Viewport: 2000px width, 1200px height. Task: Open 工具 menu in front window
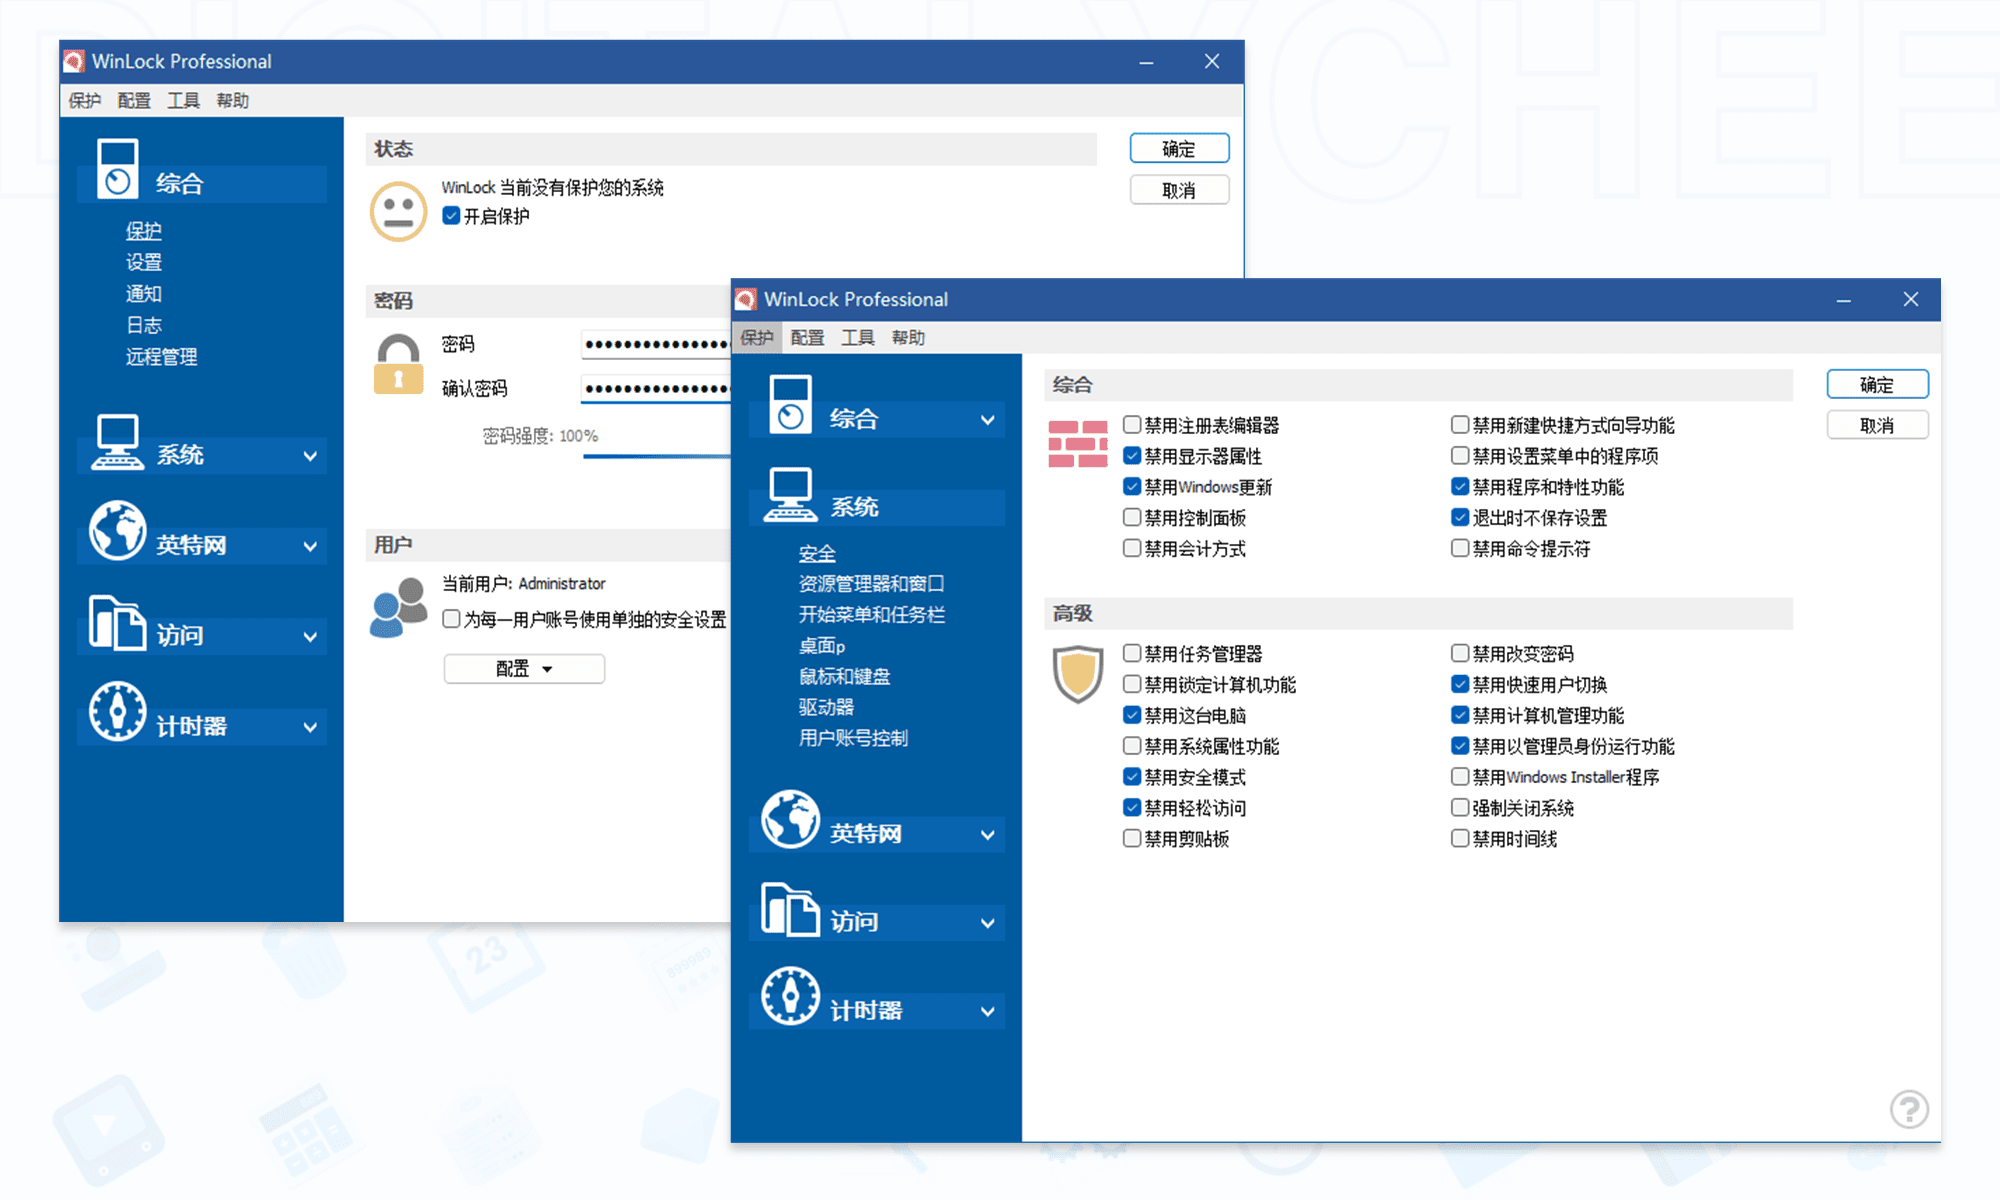coord(857,338)
